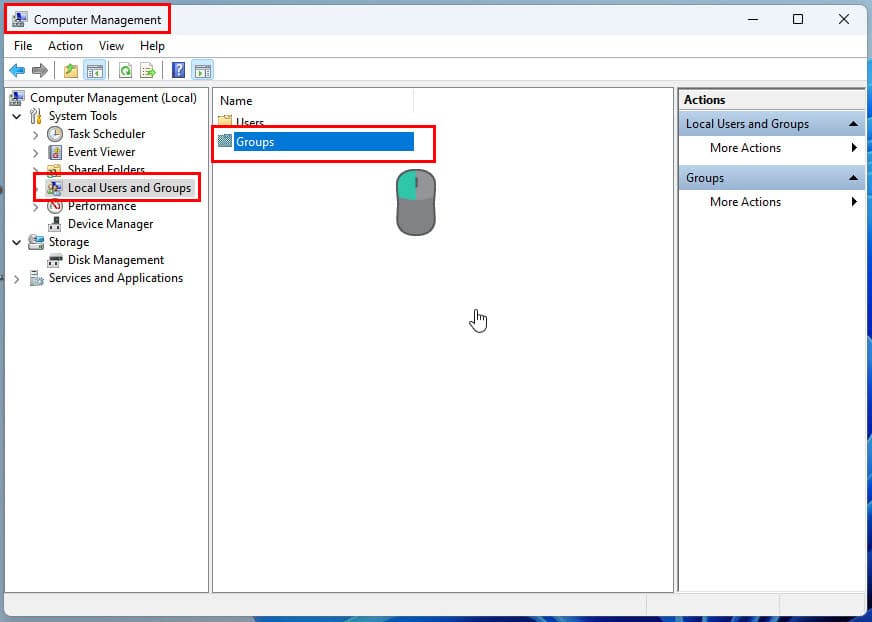Screen dimensions: 872x622
Task: Click the grey Forward arrow in toolbar
Action: [39, 71]
